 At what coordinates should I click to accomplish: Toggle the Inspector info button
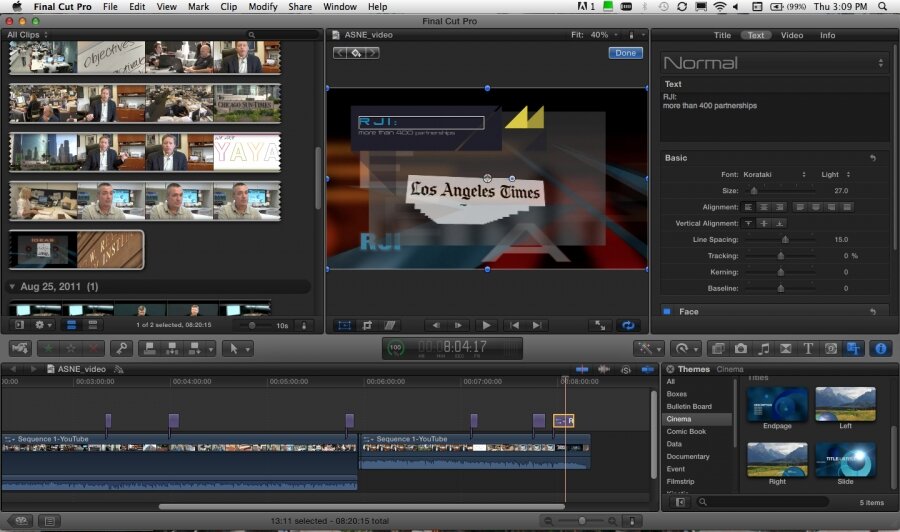pos(880,348)
